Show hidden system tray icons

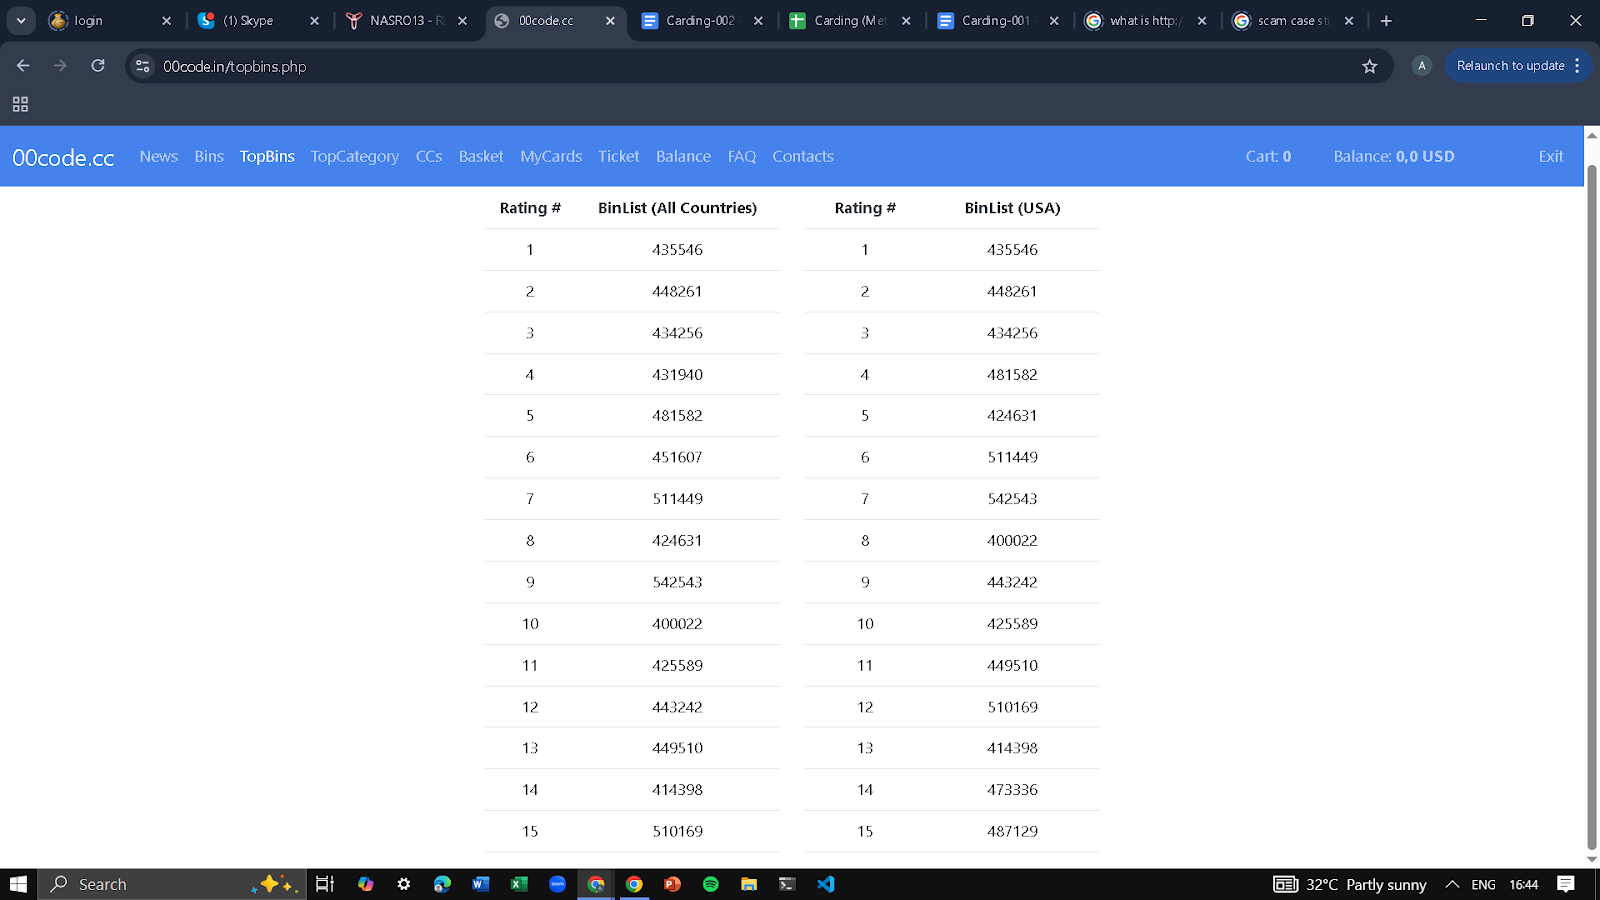[1453, 884]
